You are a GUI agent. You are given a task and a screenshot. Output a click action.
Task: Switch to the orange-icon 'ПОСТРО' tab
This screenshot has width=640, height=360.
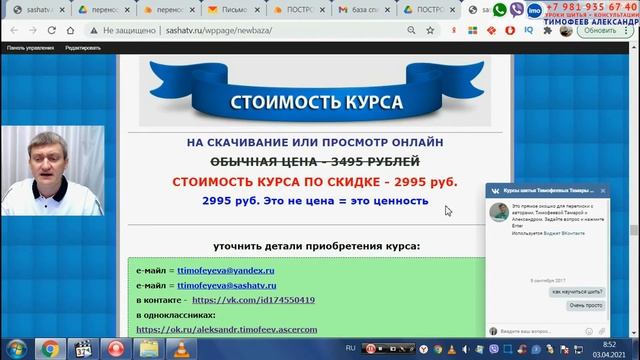point(299,10)
